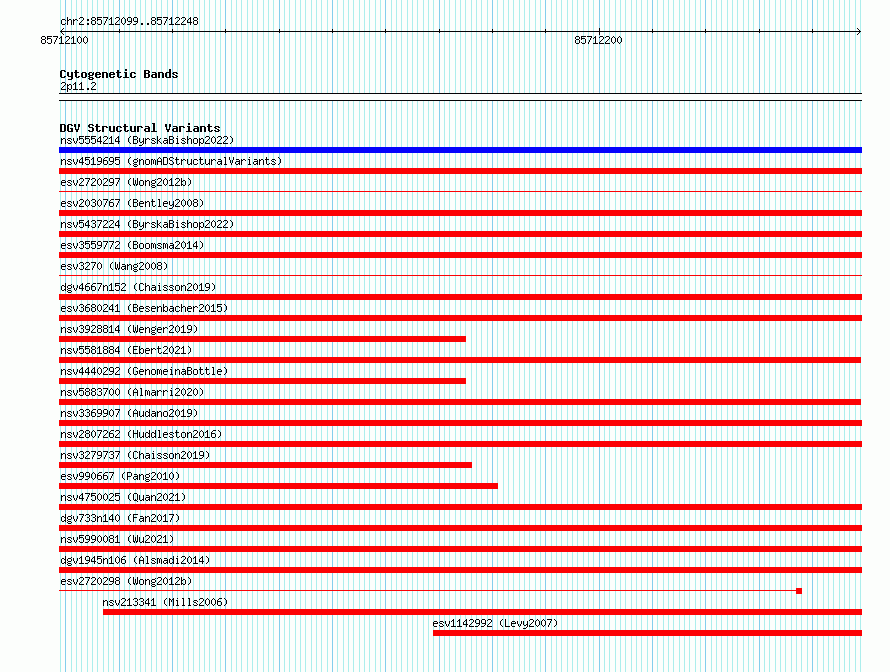Open nsv4519695 (gnomADStructuralVariants) label
The height and width of the screenshot is (672, 890).
point(171,161)
